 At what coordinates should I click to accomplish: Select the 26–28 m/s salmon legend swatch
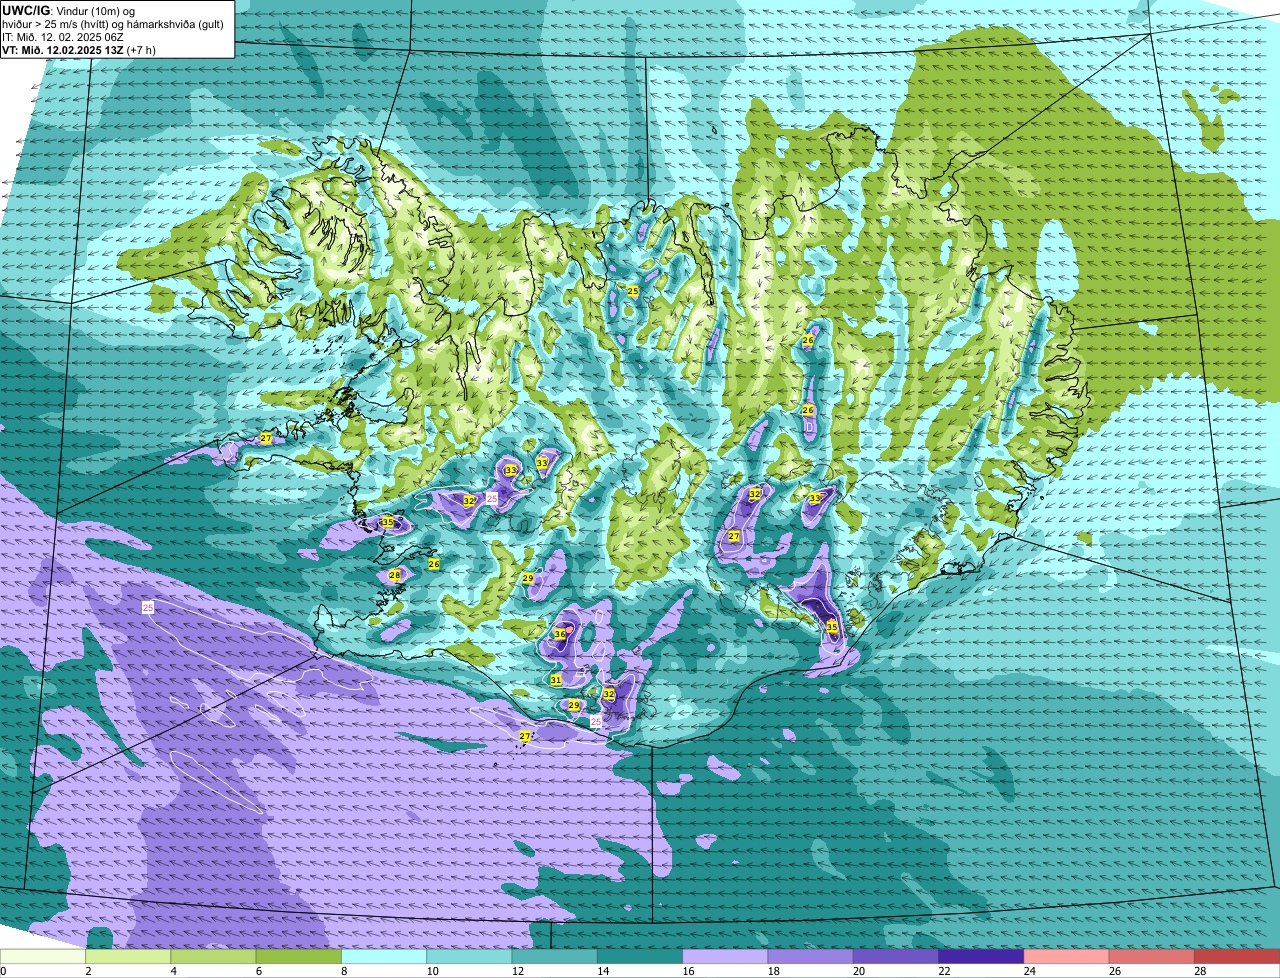1152,957
